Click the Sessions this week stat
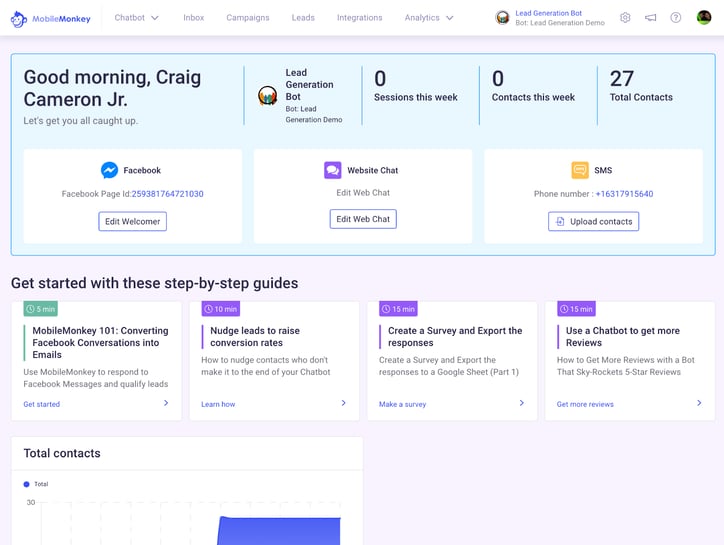Image resolution: width=724 pixels, height=545 pixels. (x=416, y=86)
